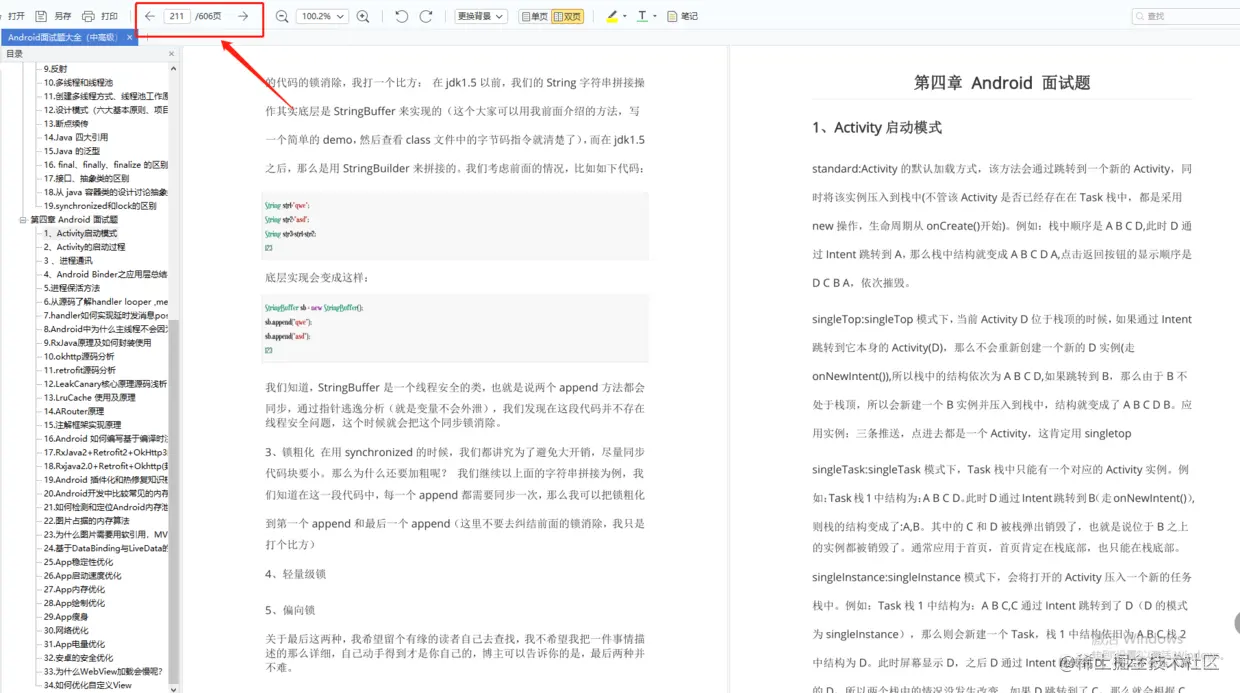Collapse the 第四章 Android 面试题 tree node
1240x693 pixels.
click(23, 219)
